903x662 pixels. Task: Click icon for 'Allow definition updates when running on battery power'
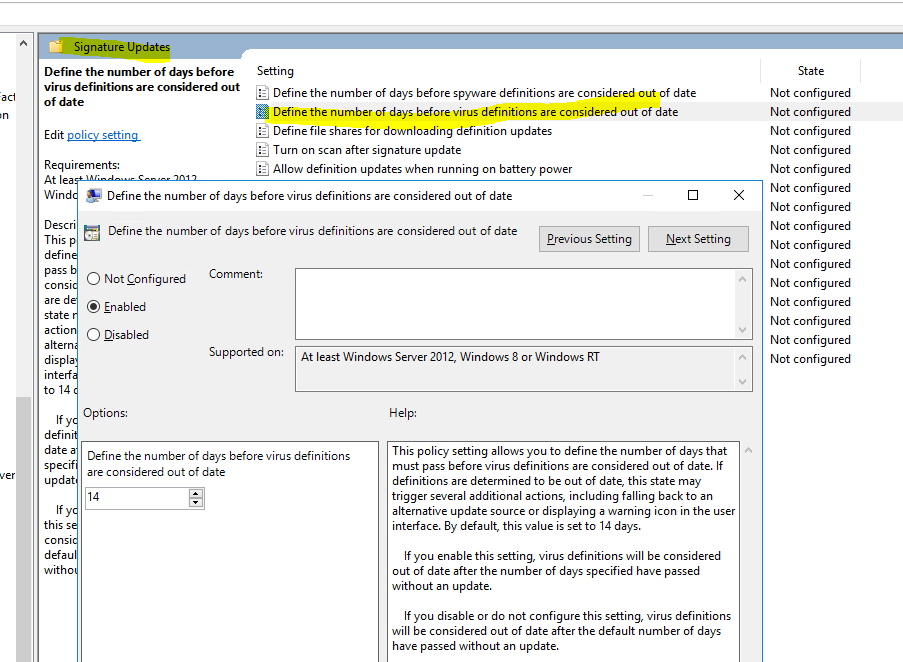coord(262,168)
